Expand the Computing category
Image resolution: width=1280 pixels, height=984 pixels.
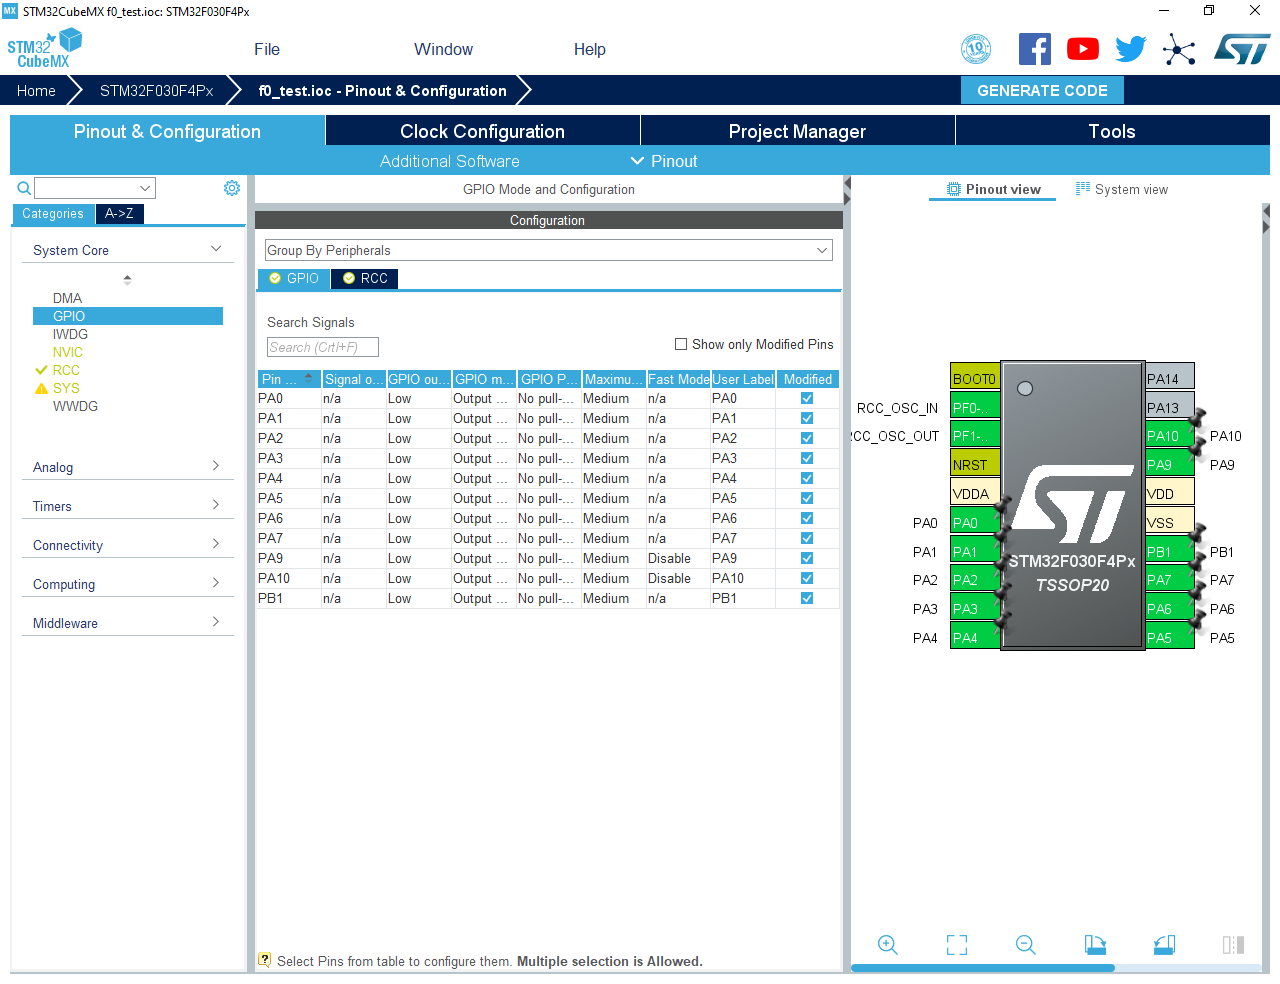[127, 584]
